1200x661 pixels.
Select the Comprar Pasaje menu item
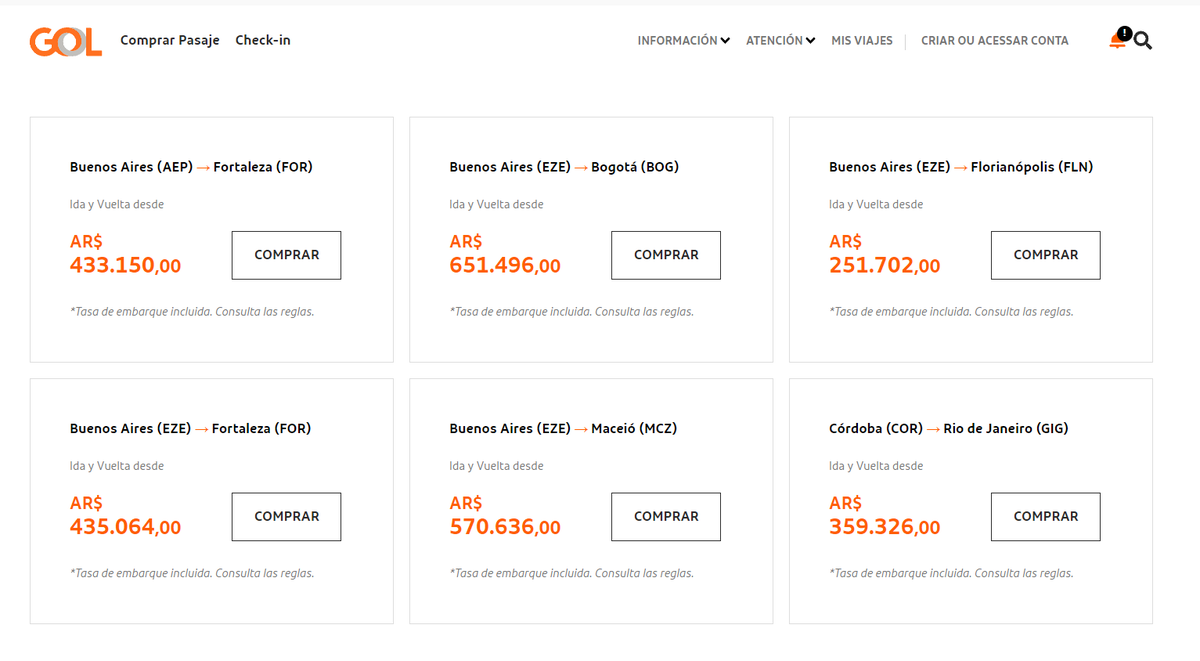point(170,40)
